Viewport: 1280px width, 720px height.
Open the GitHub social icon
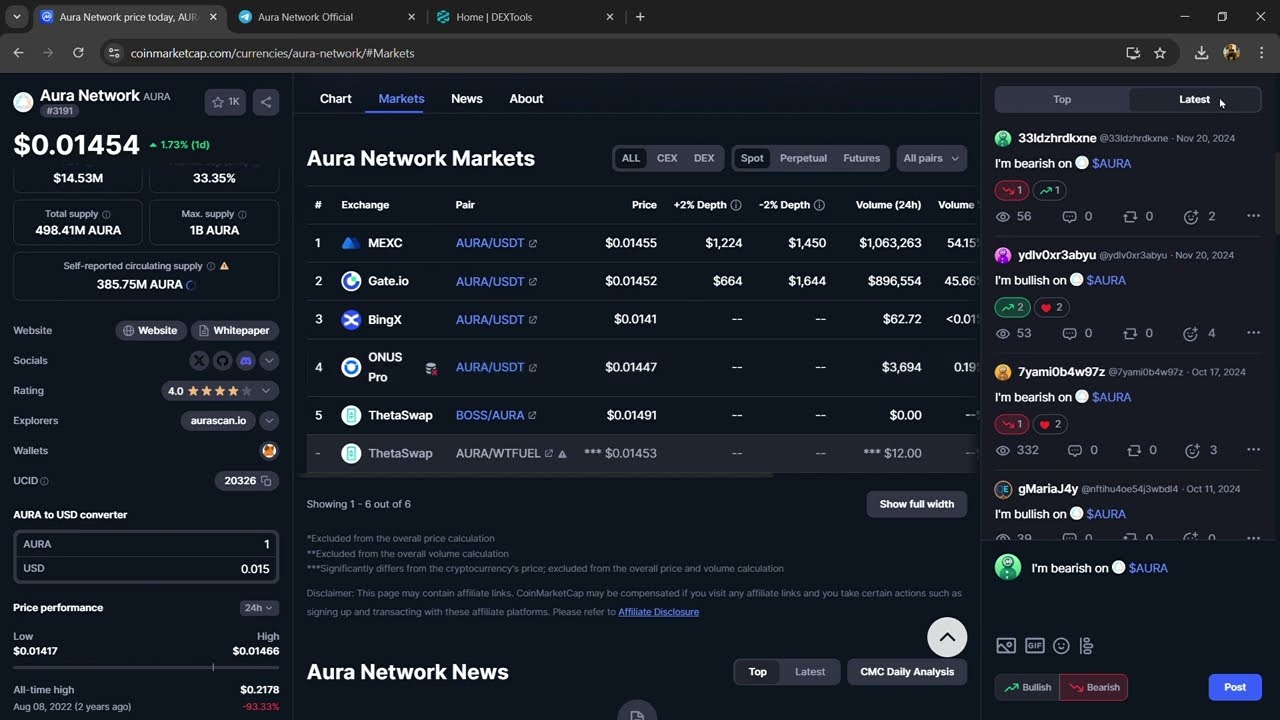click(222, 360)
